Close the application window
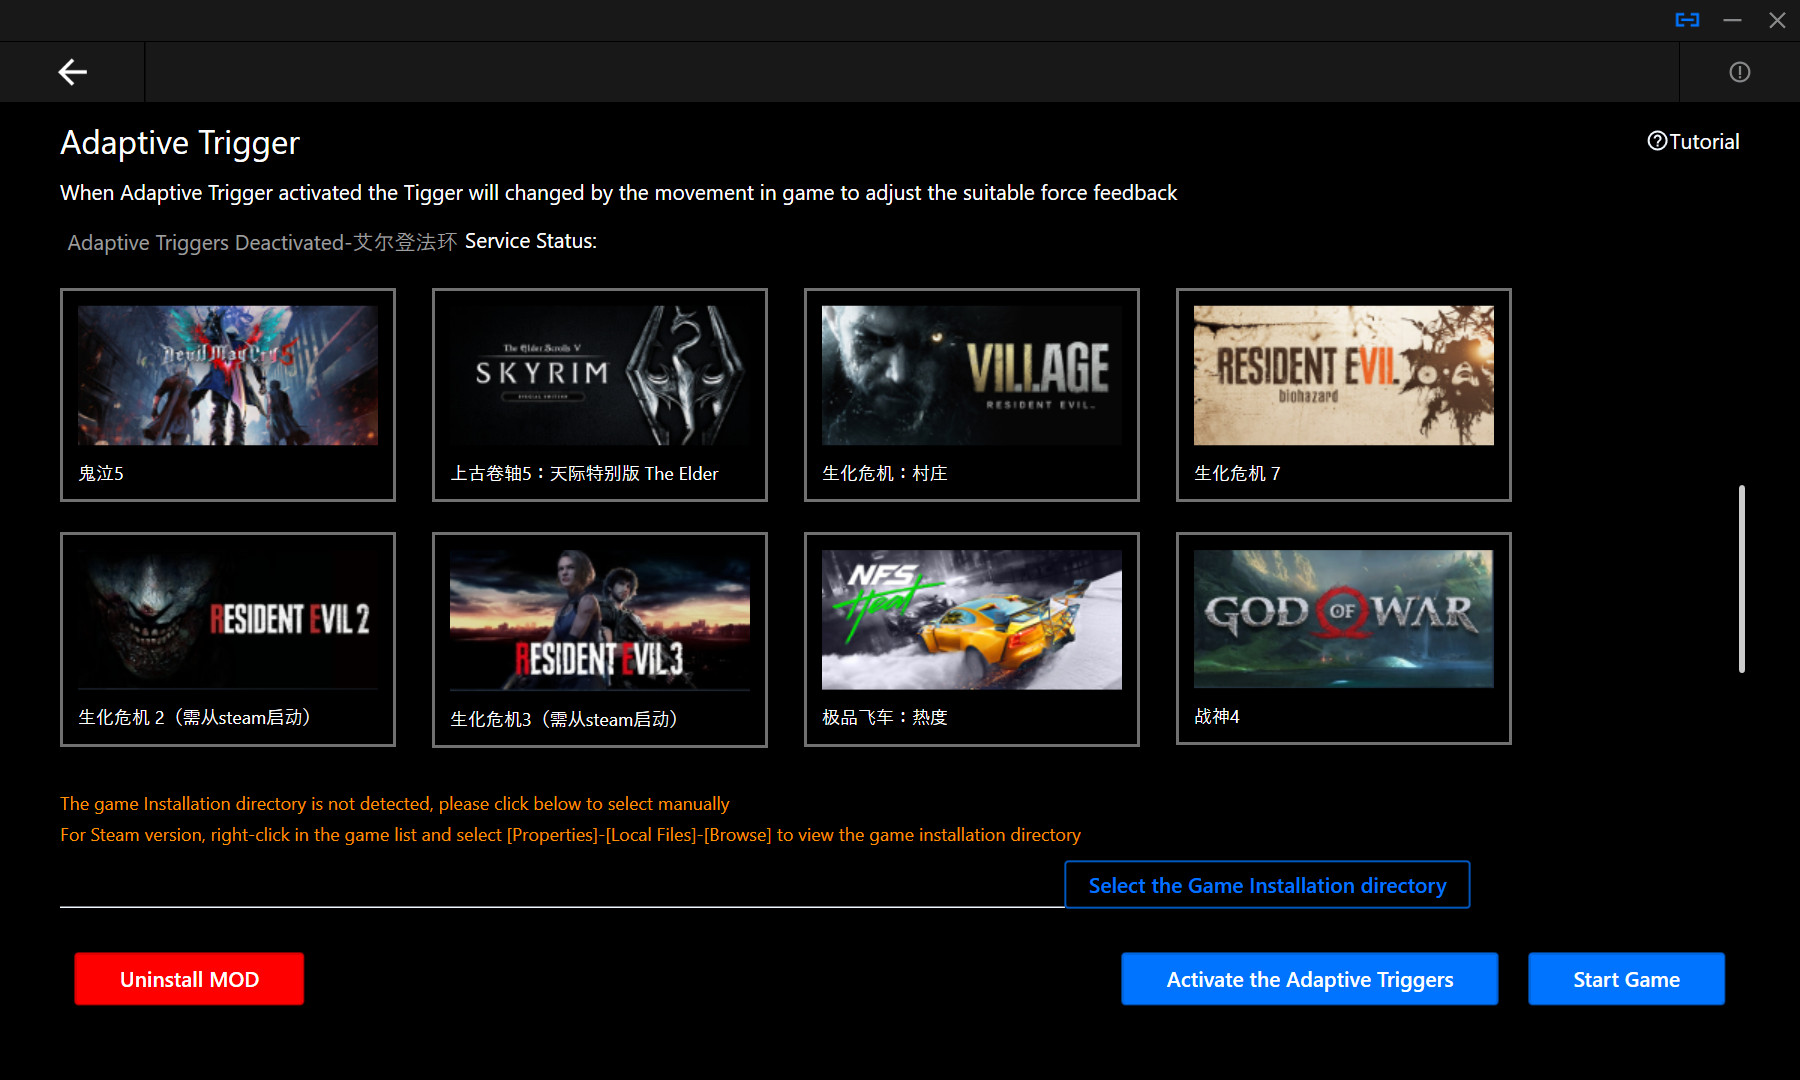The width and height of the screenshot is (1800, 1080). click(1777, 20)
